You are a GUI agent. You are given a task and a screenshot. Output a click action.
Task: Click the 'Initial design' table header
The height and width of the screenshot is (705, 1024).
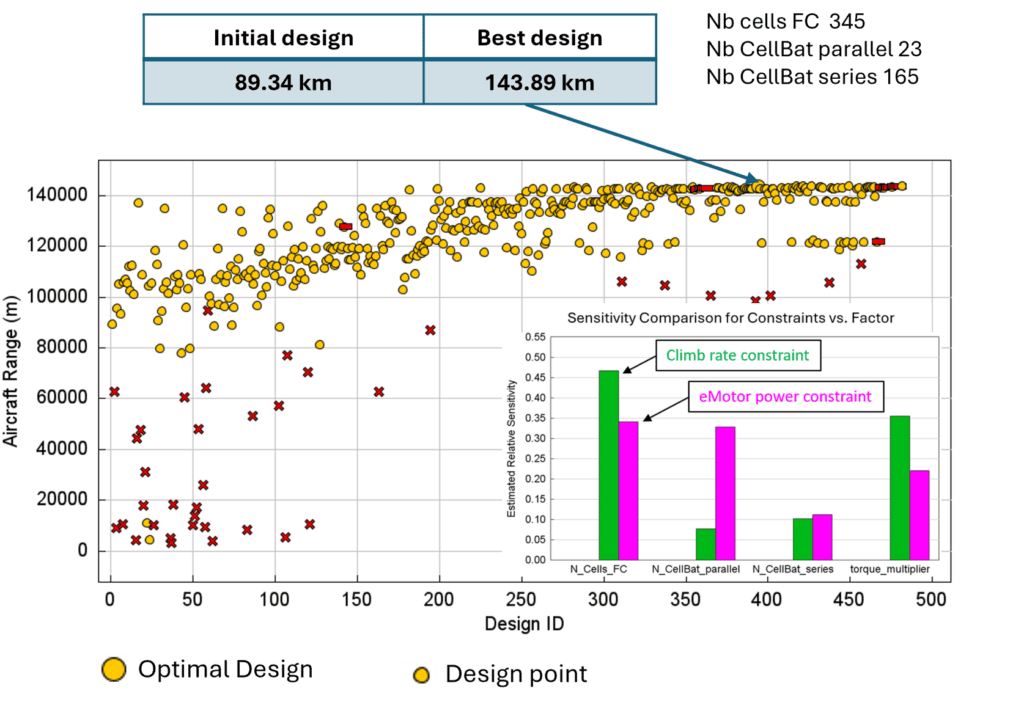(283, 38)
